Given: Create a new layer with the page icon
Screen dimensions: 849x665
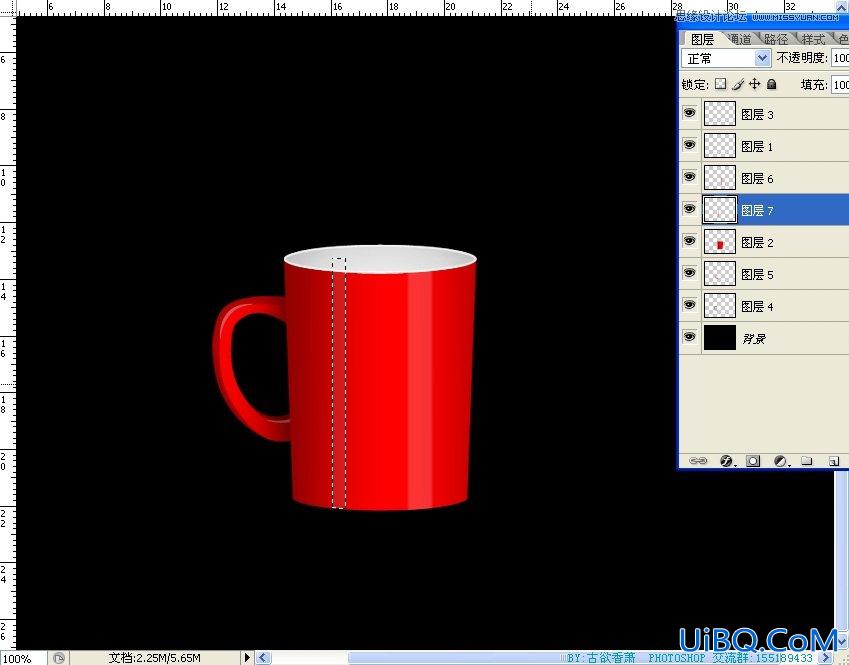Looking at the screenshot, I should click(x=834, y=461).
